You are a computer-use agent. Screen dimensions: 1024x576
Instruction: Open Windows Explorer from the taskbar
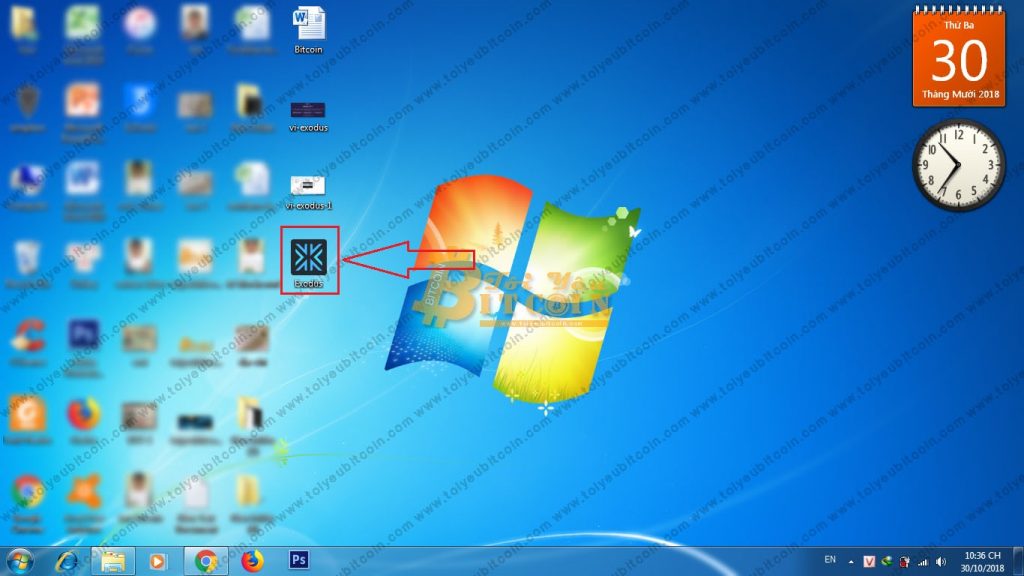point(113,561)
